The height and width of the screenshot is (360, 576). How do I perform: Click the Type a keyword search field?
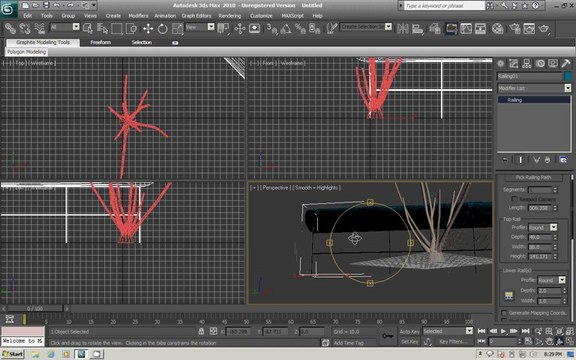point(444,6)
